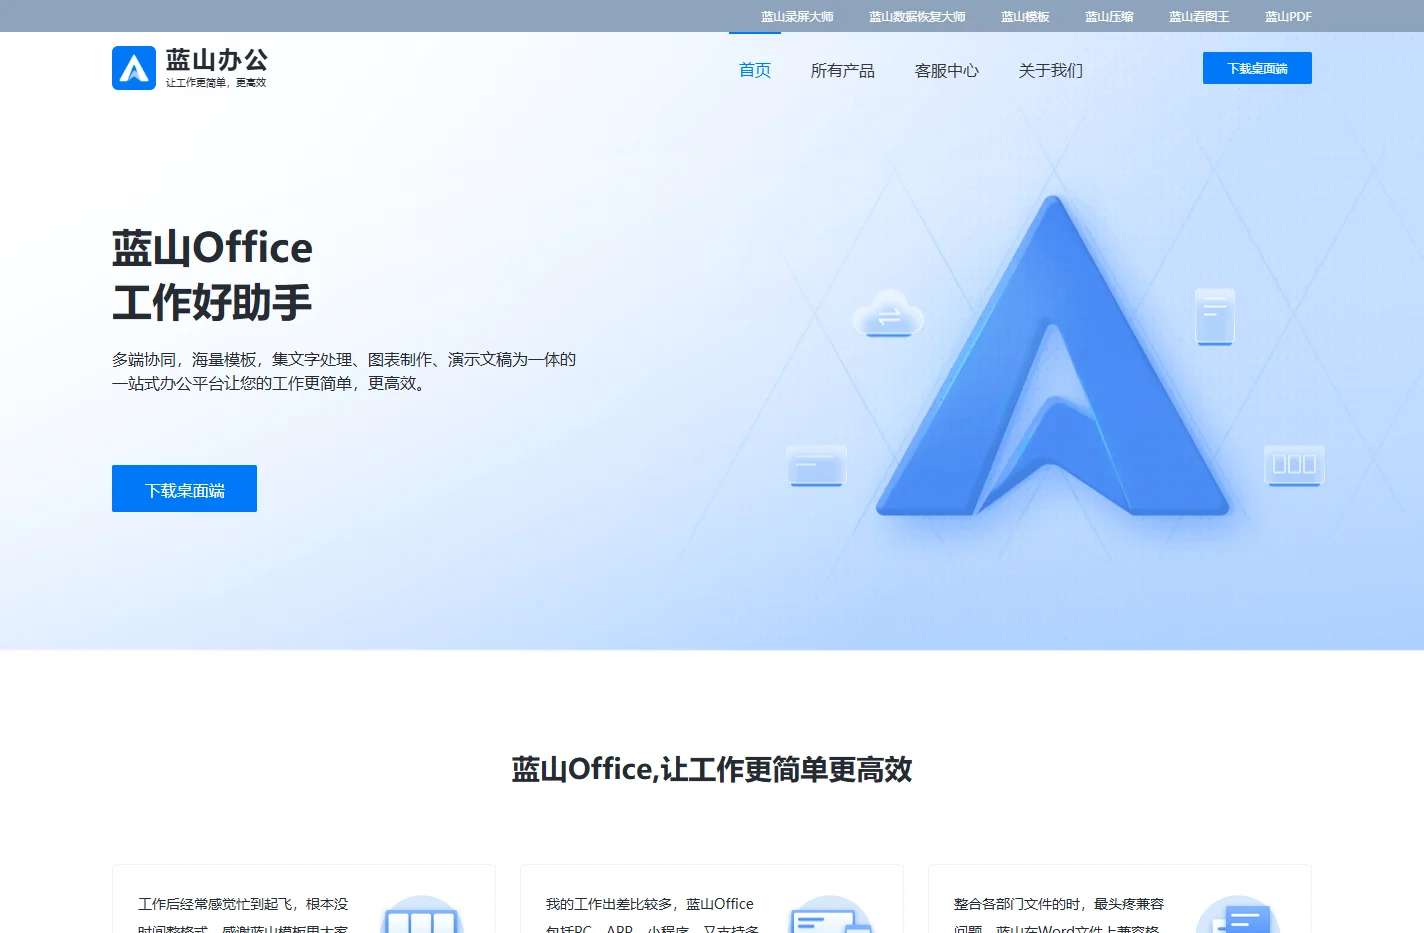The height and width of the screenshot is (933, 1424).
Task: Click the three-column table icon in hero graphic
Action: coord(1294,465)
